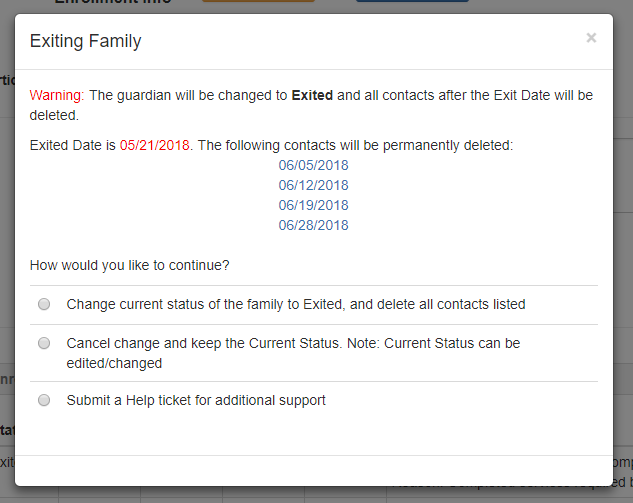Select the cancel change radio button

44,343
